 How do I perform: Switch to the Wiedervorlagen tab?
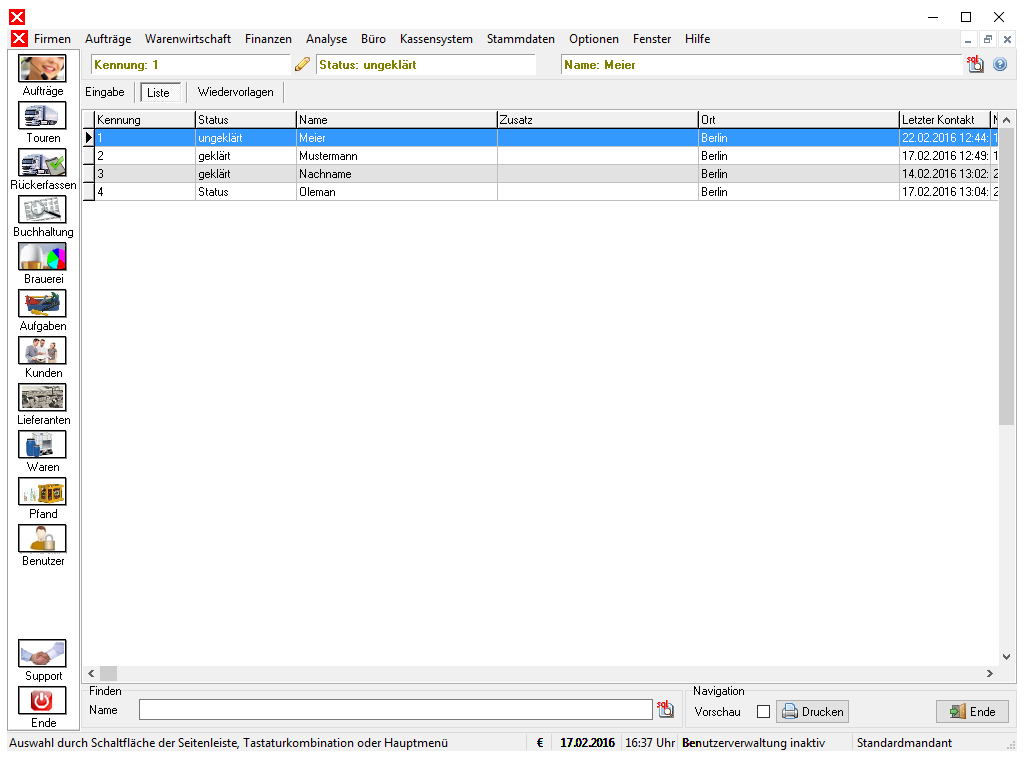point(235,92)
